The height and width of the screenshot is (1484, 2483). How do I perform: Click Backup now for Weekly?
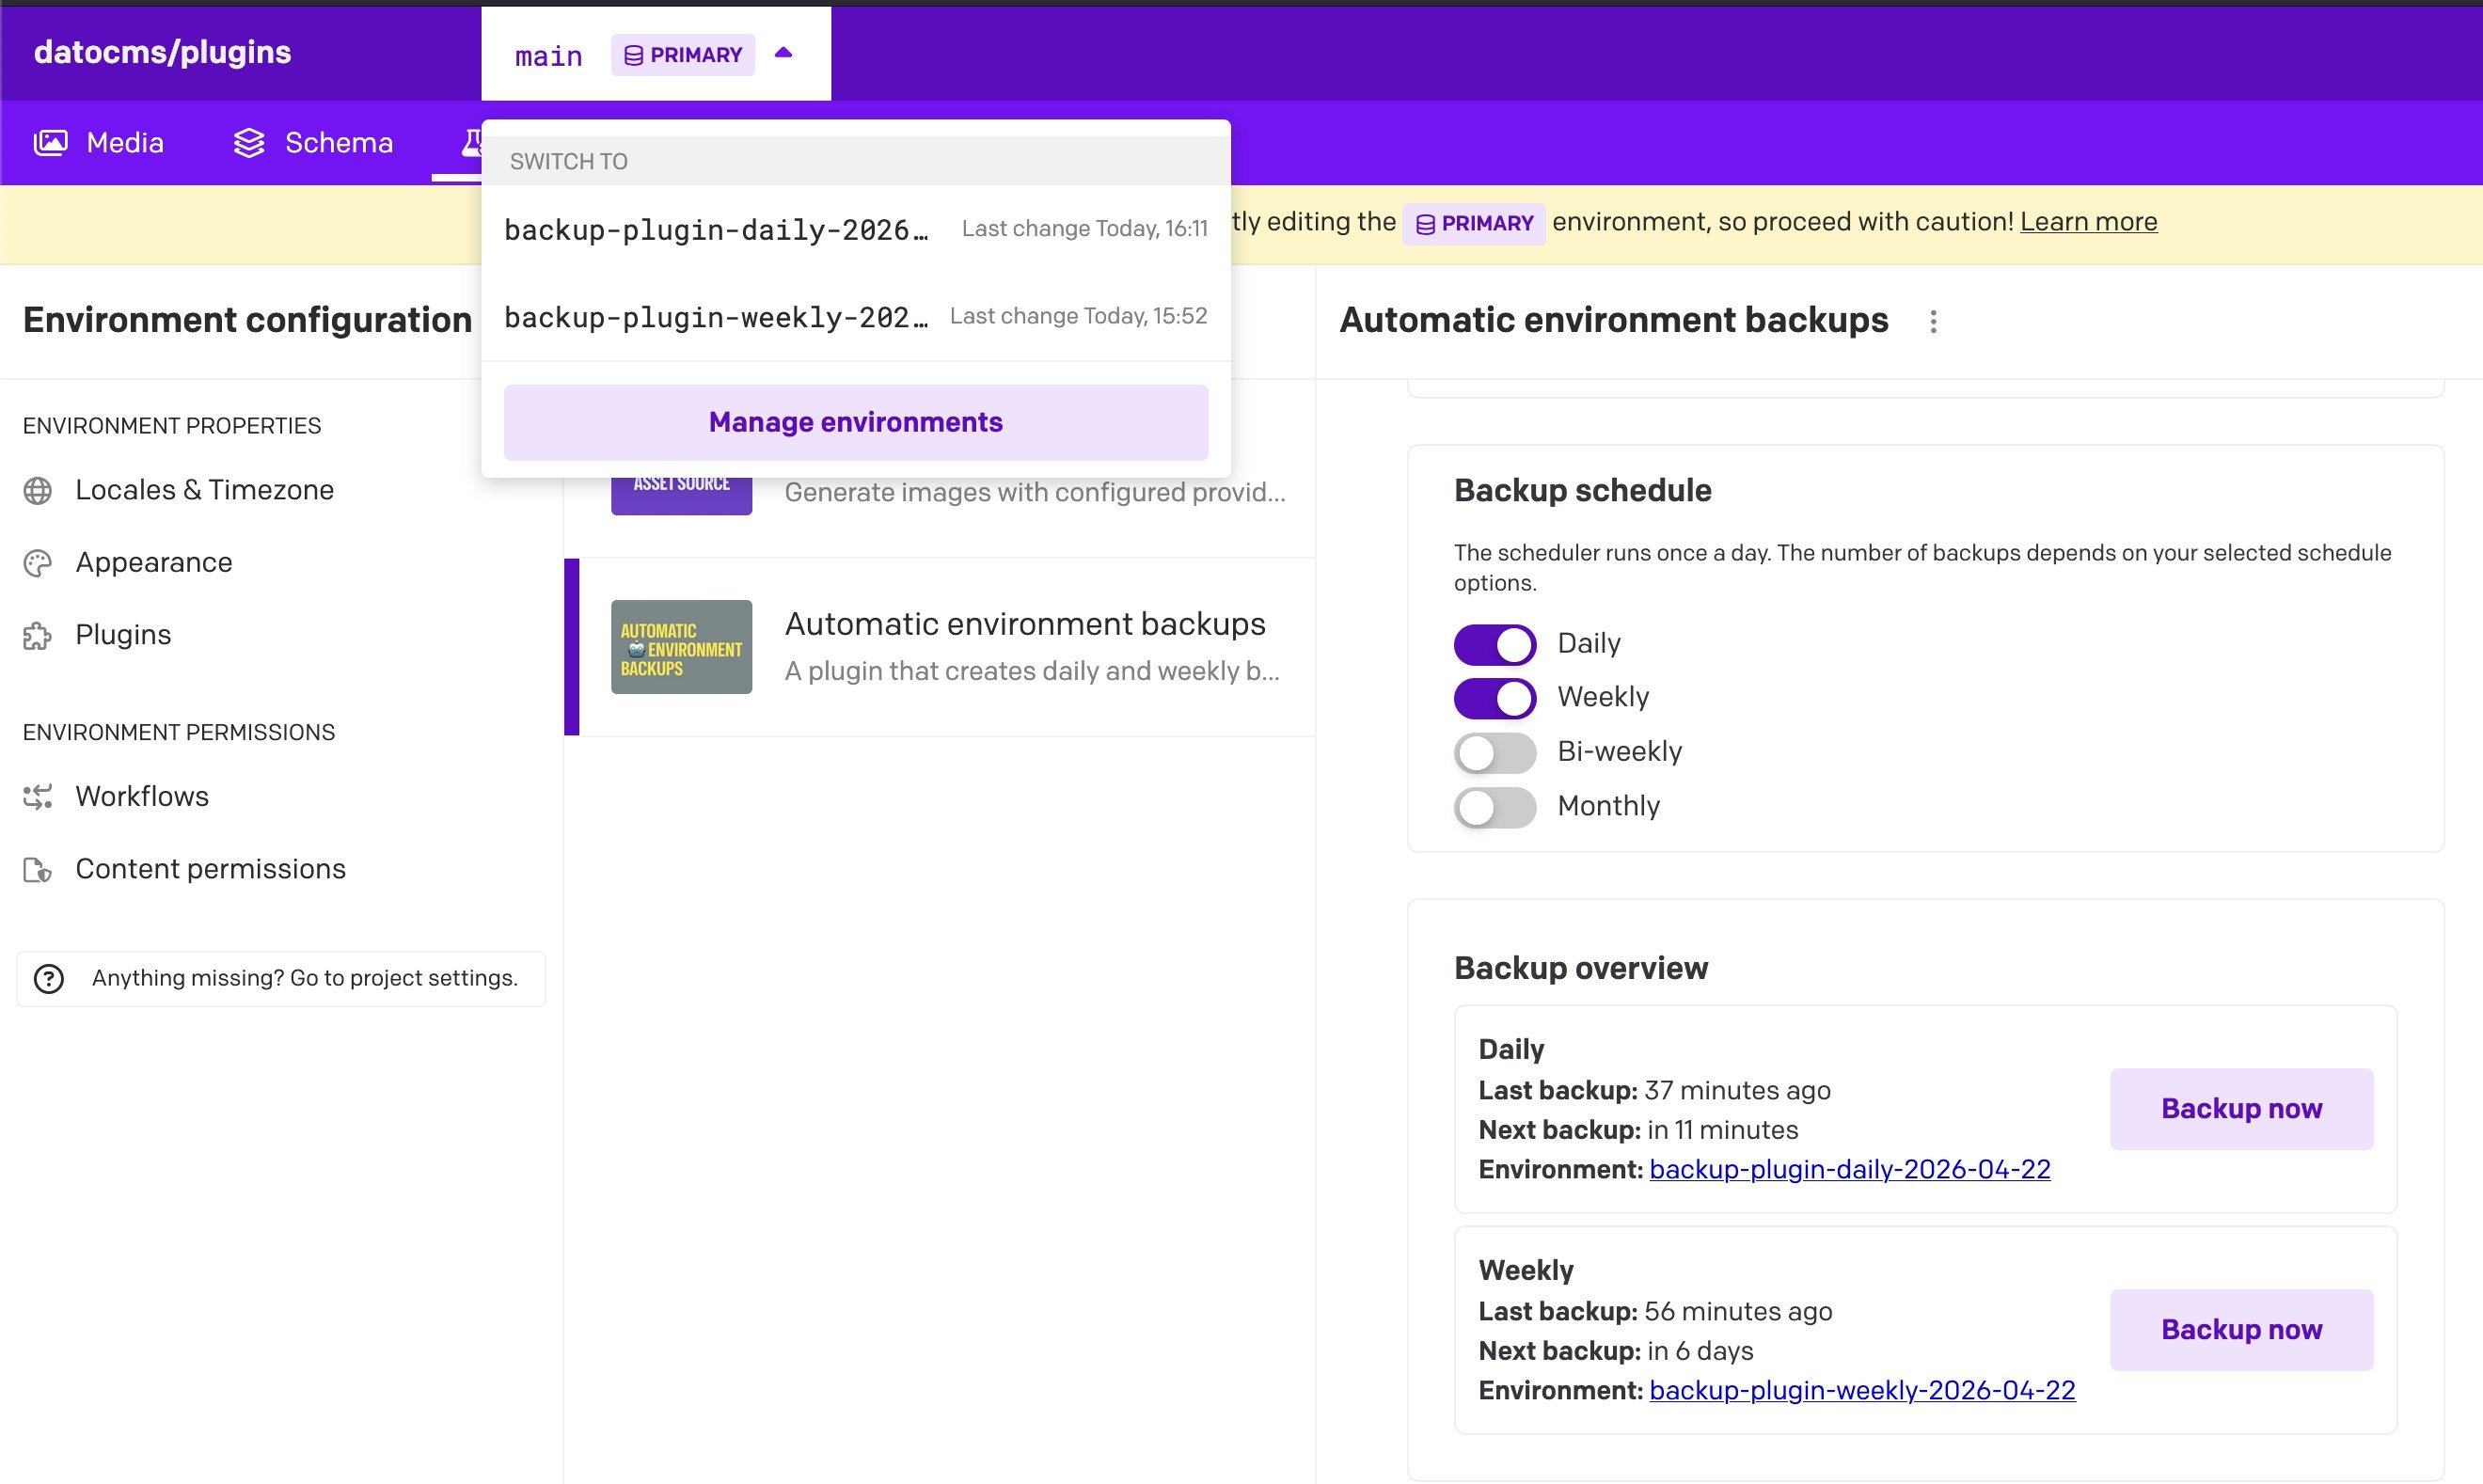(2241, 1330)
